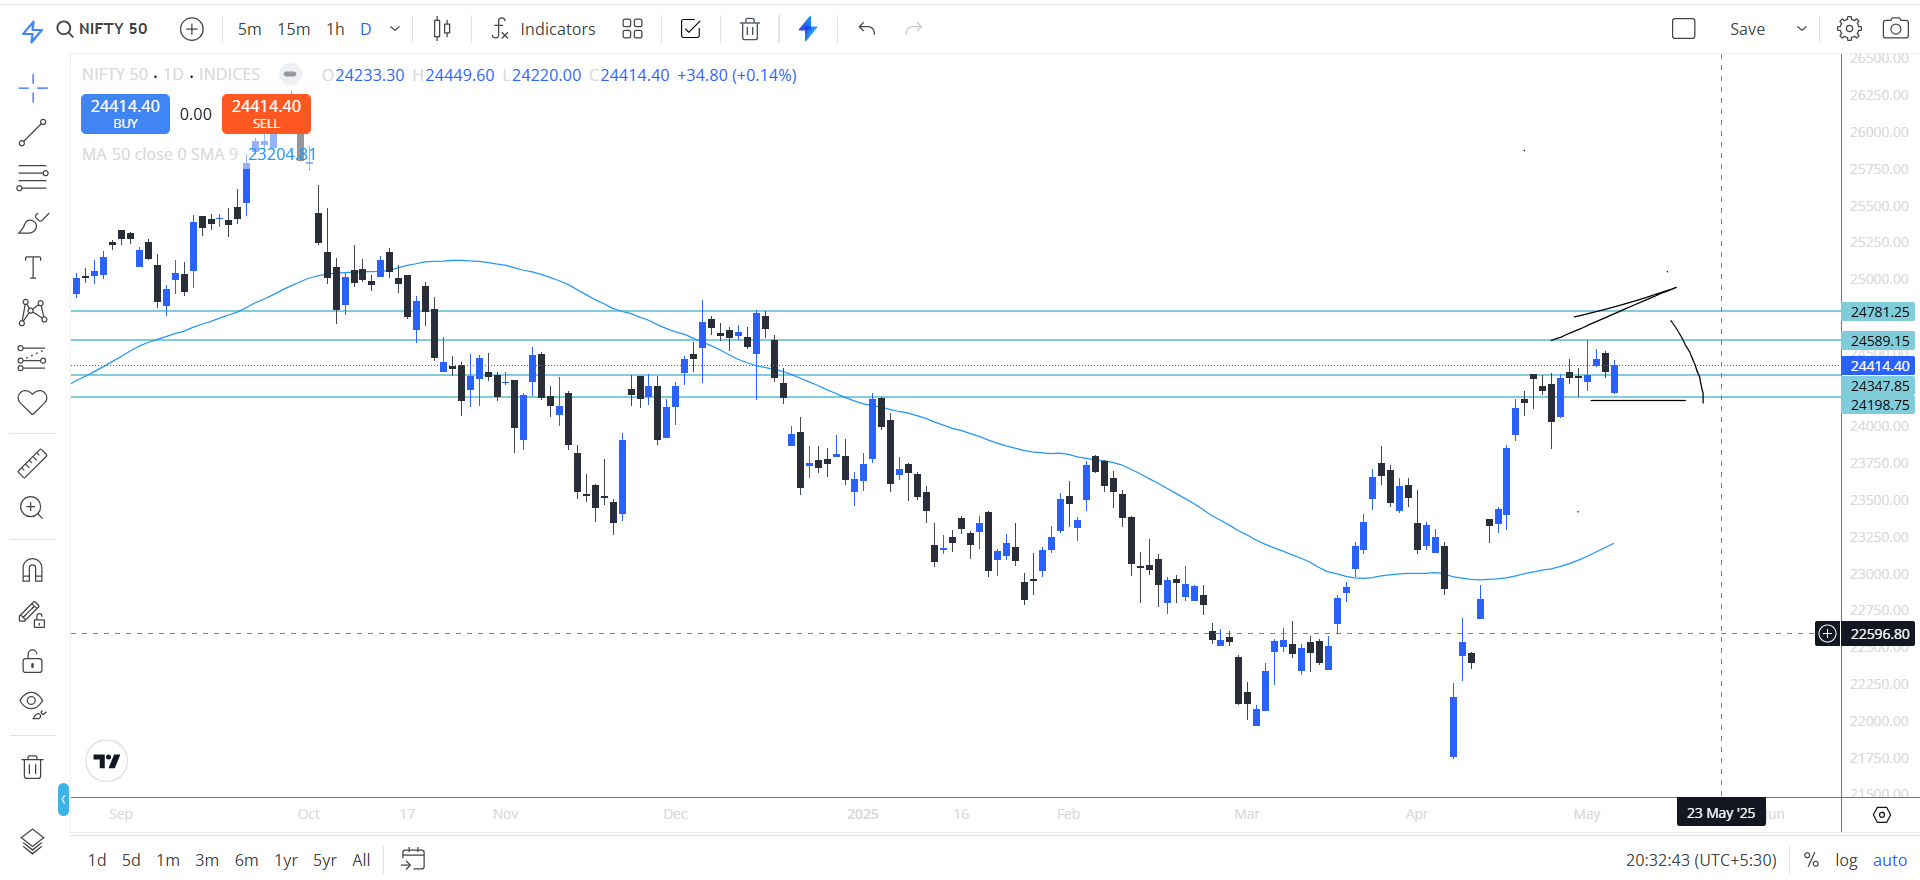Open the indicator templates grid icon

632,29
